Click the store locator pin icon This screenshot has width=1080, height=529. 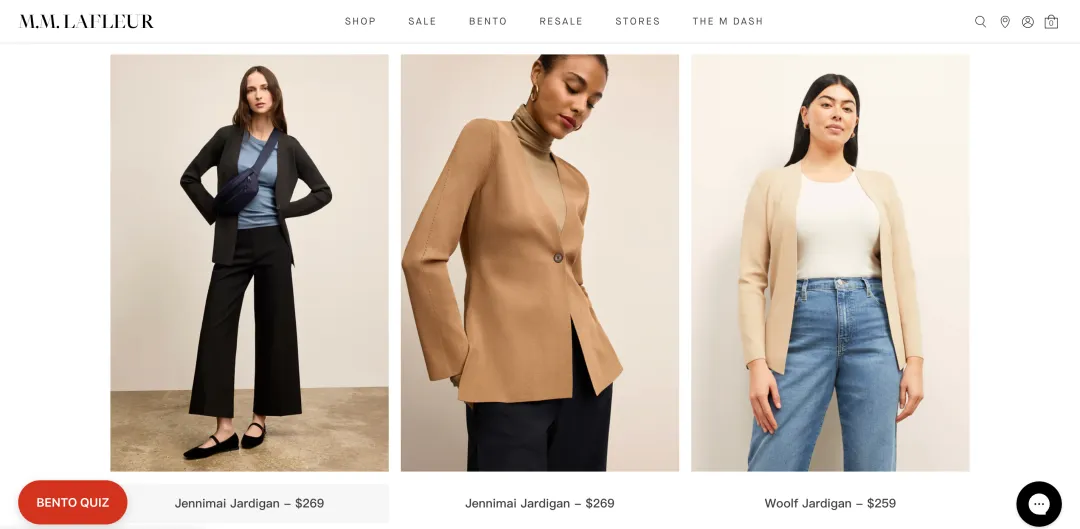pyautogui.click(x=1005, y=21)
